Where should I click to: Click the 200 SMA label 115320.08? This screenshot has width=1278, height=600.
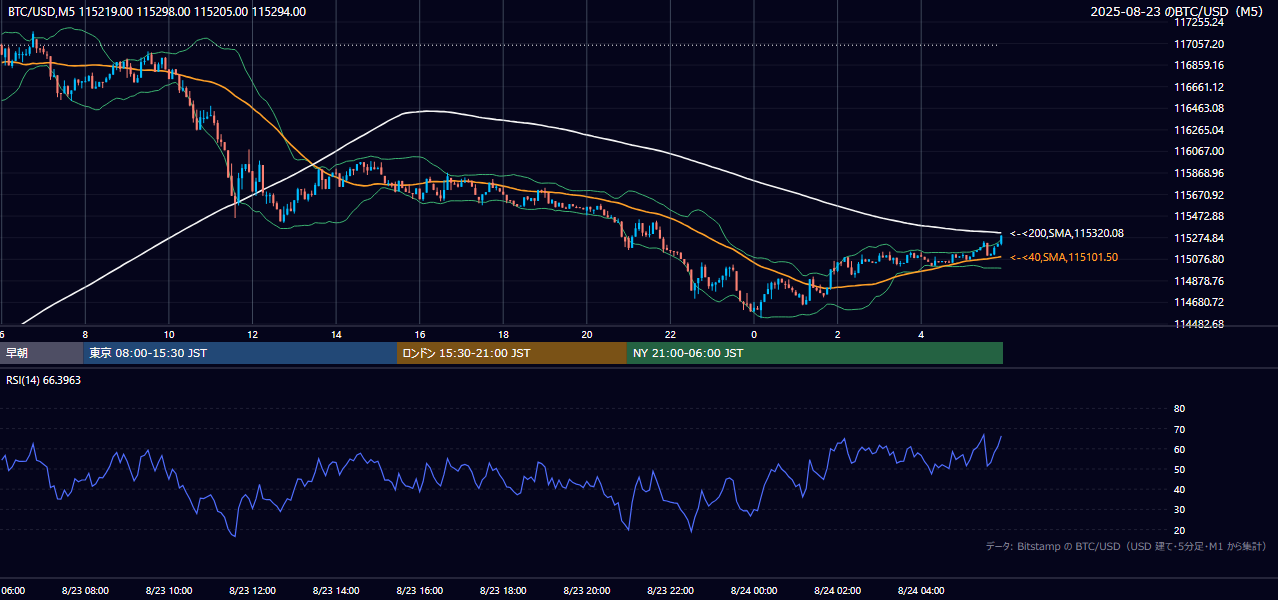[x=1067, y=233]
